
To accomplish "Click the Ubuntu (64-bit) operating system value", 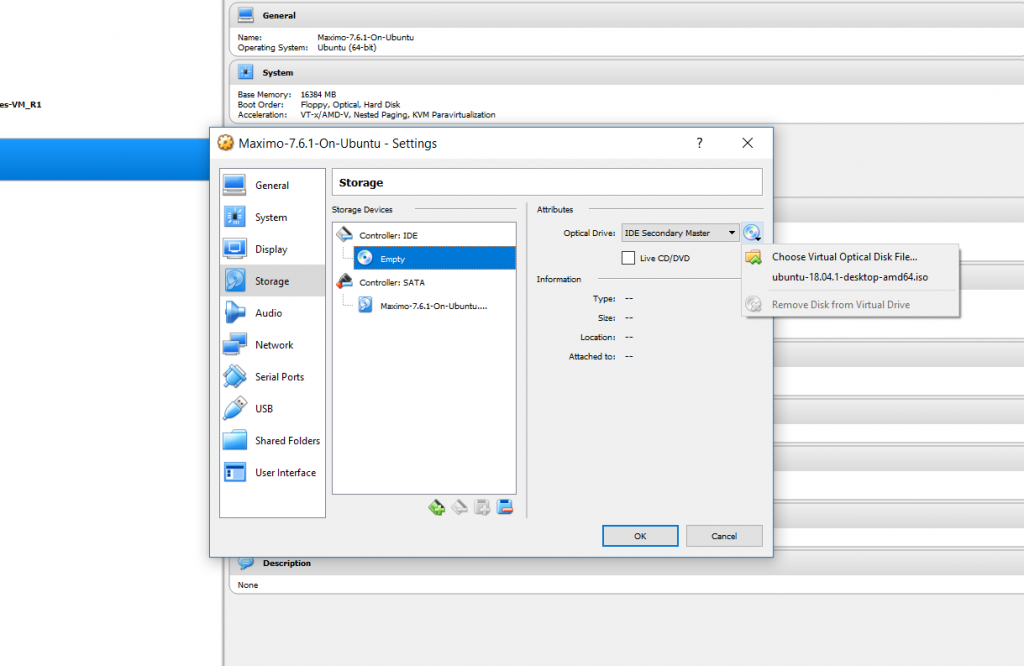I will [347, 48].
